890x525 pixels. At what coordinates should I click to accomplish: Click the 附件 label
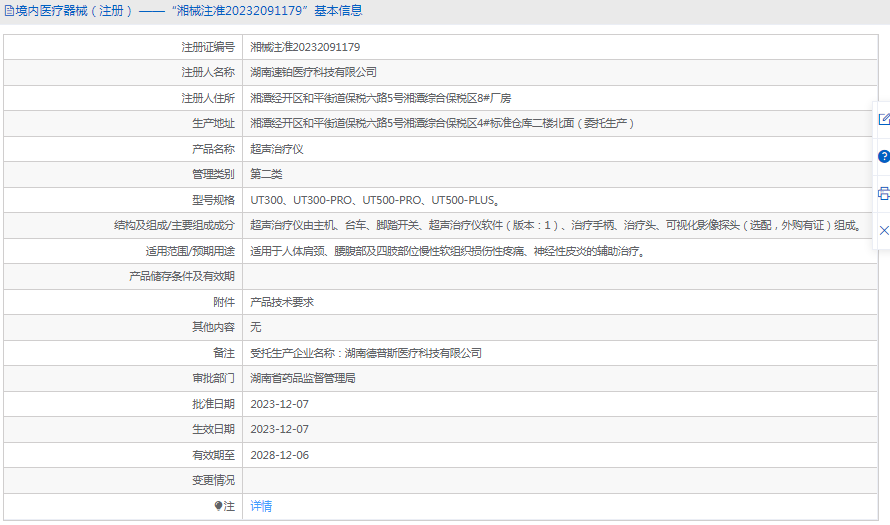224,302
